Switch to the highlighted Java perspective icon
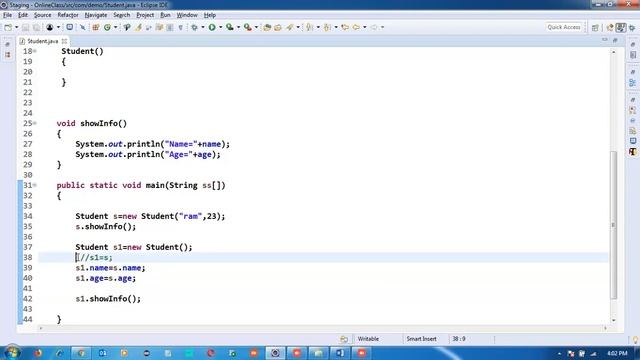 pos(621,27)
